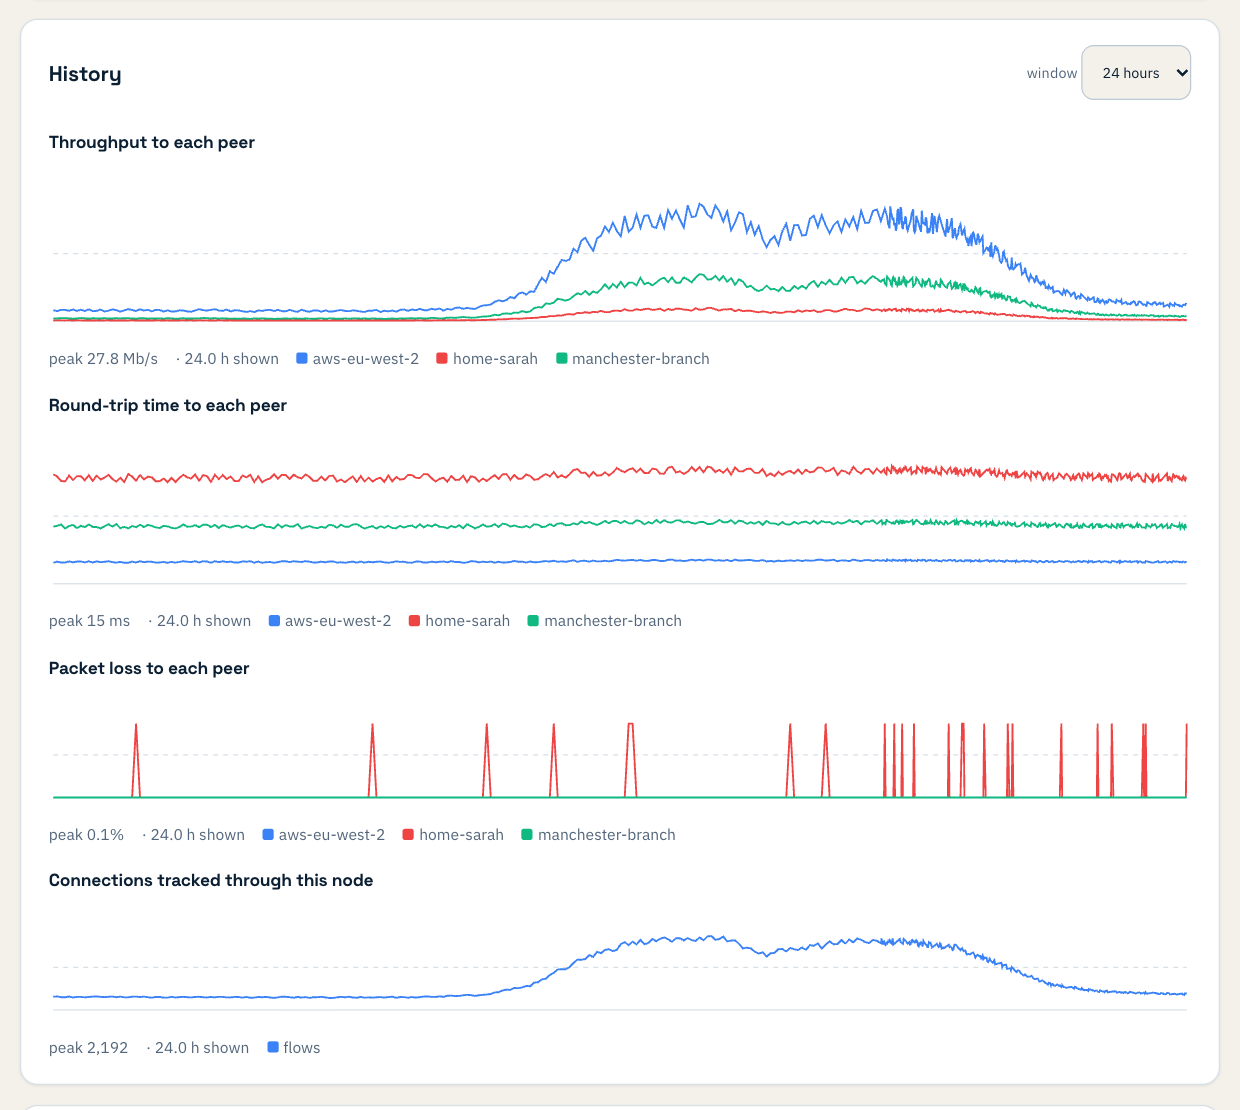Click the blue aws-eu-west-2 swatch under Packet loss
Screen dimensions: 1240x1110
[x=268, y=834]
